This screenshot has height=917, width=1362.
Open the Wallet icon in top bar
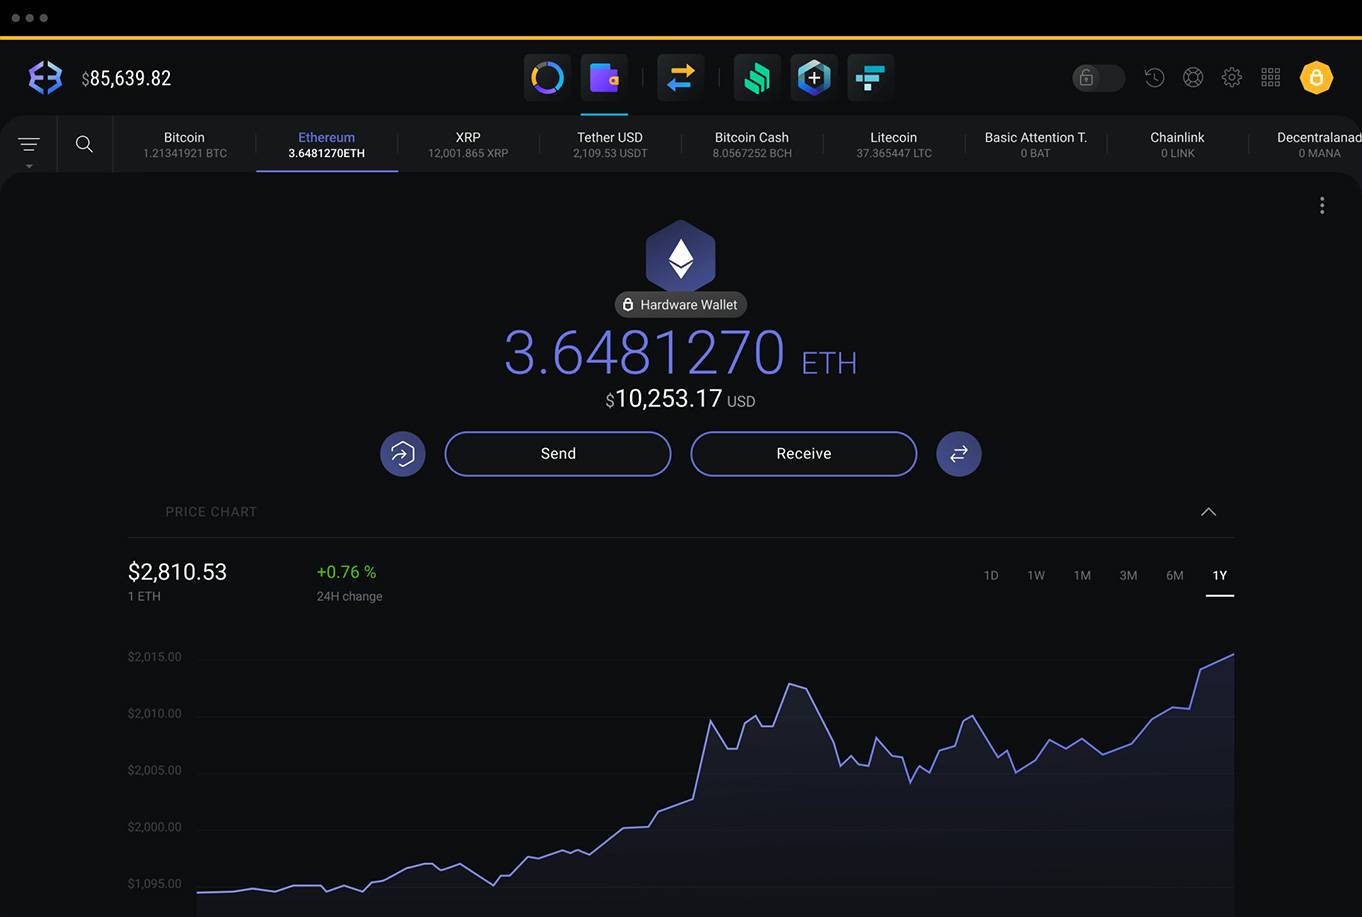pos(604,78)
